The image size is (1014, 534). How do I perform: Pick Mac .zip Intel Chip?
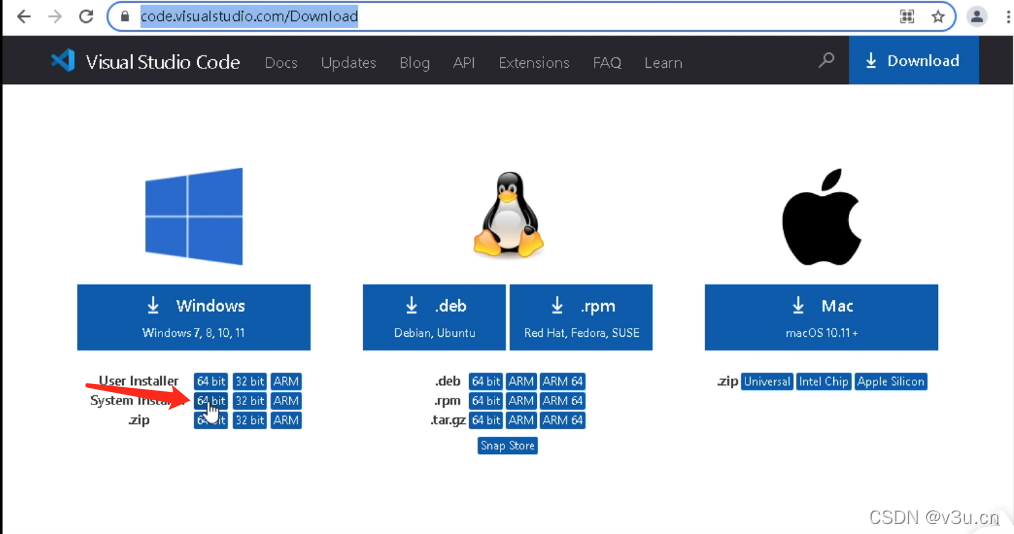[823, 381]
